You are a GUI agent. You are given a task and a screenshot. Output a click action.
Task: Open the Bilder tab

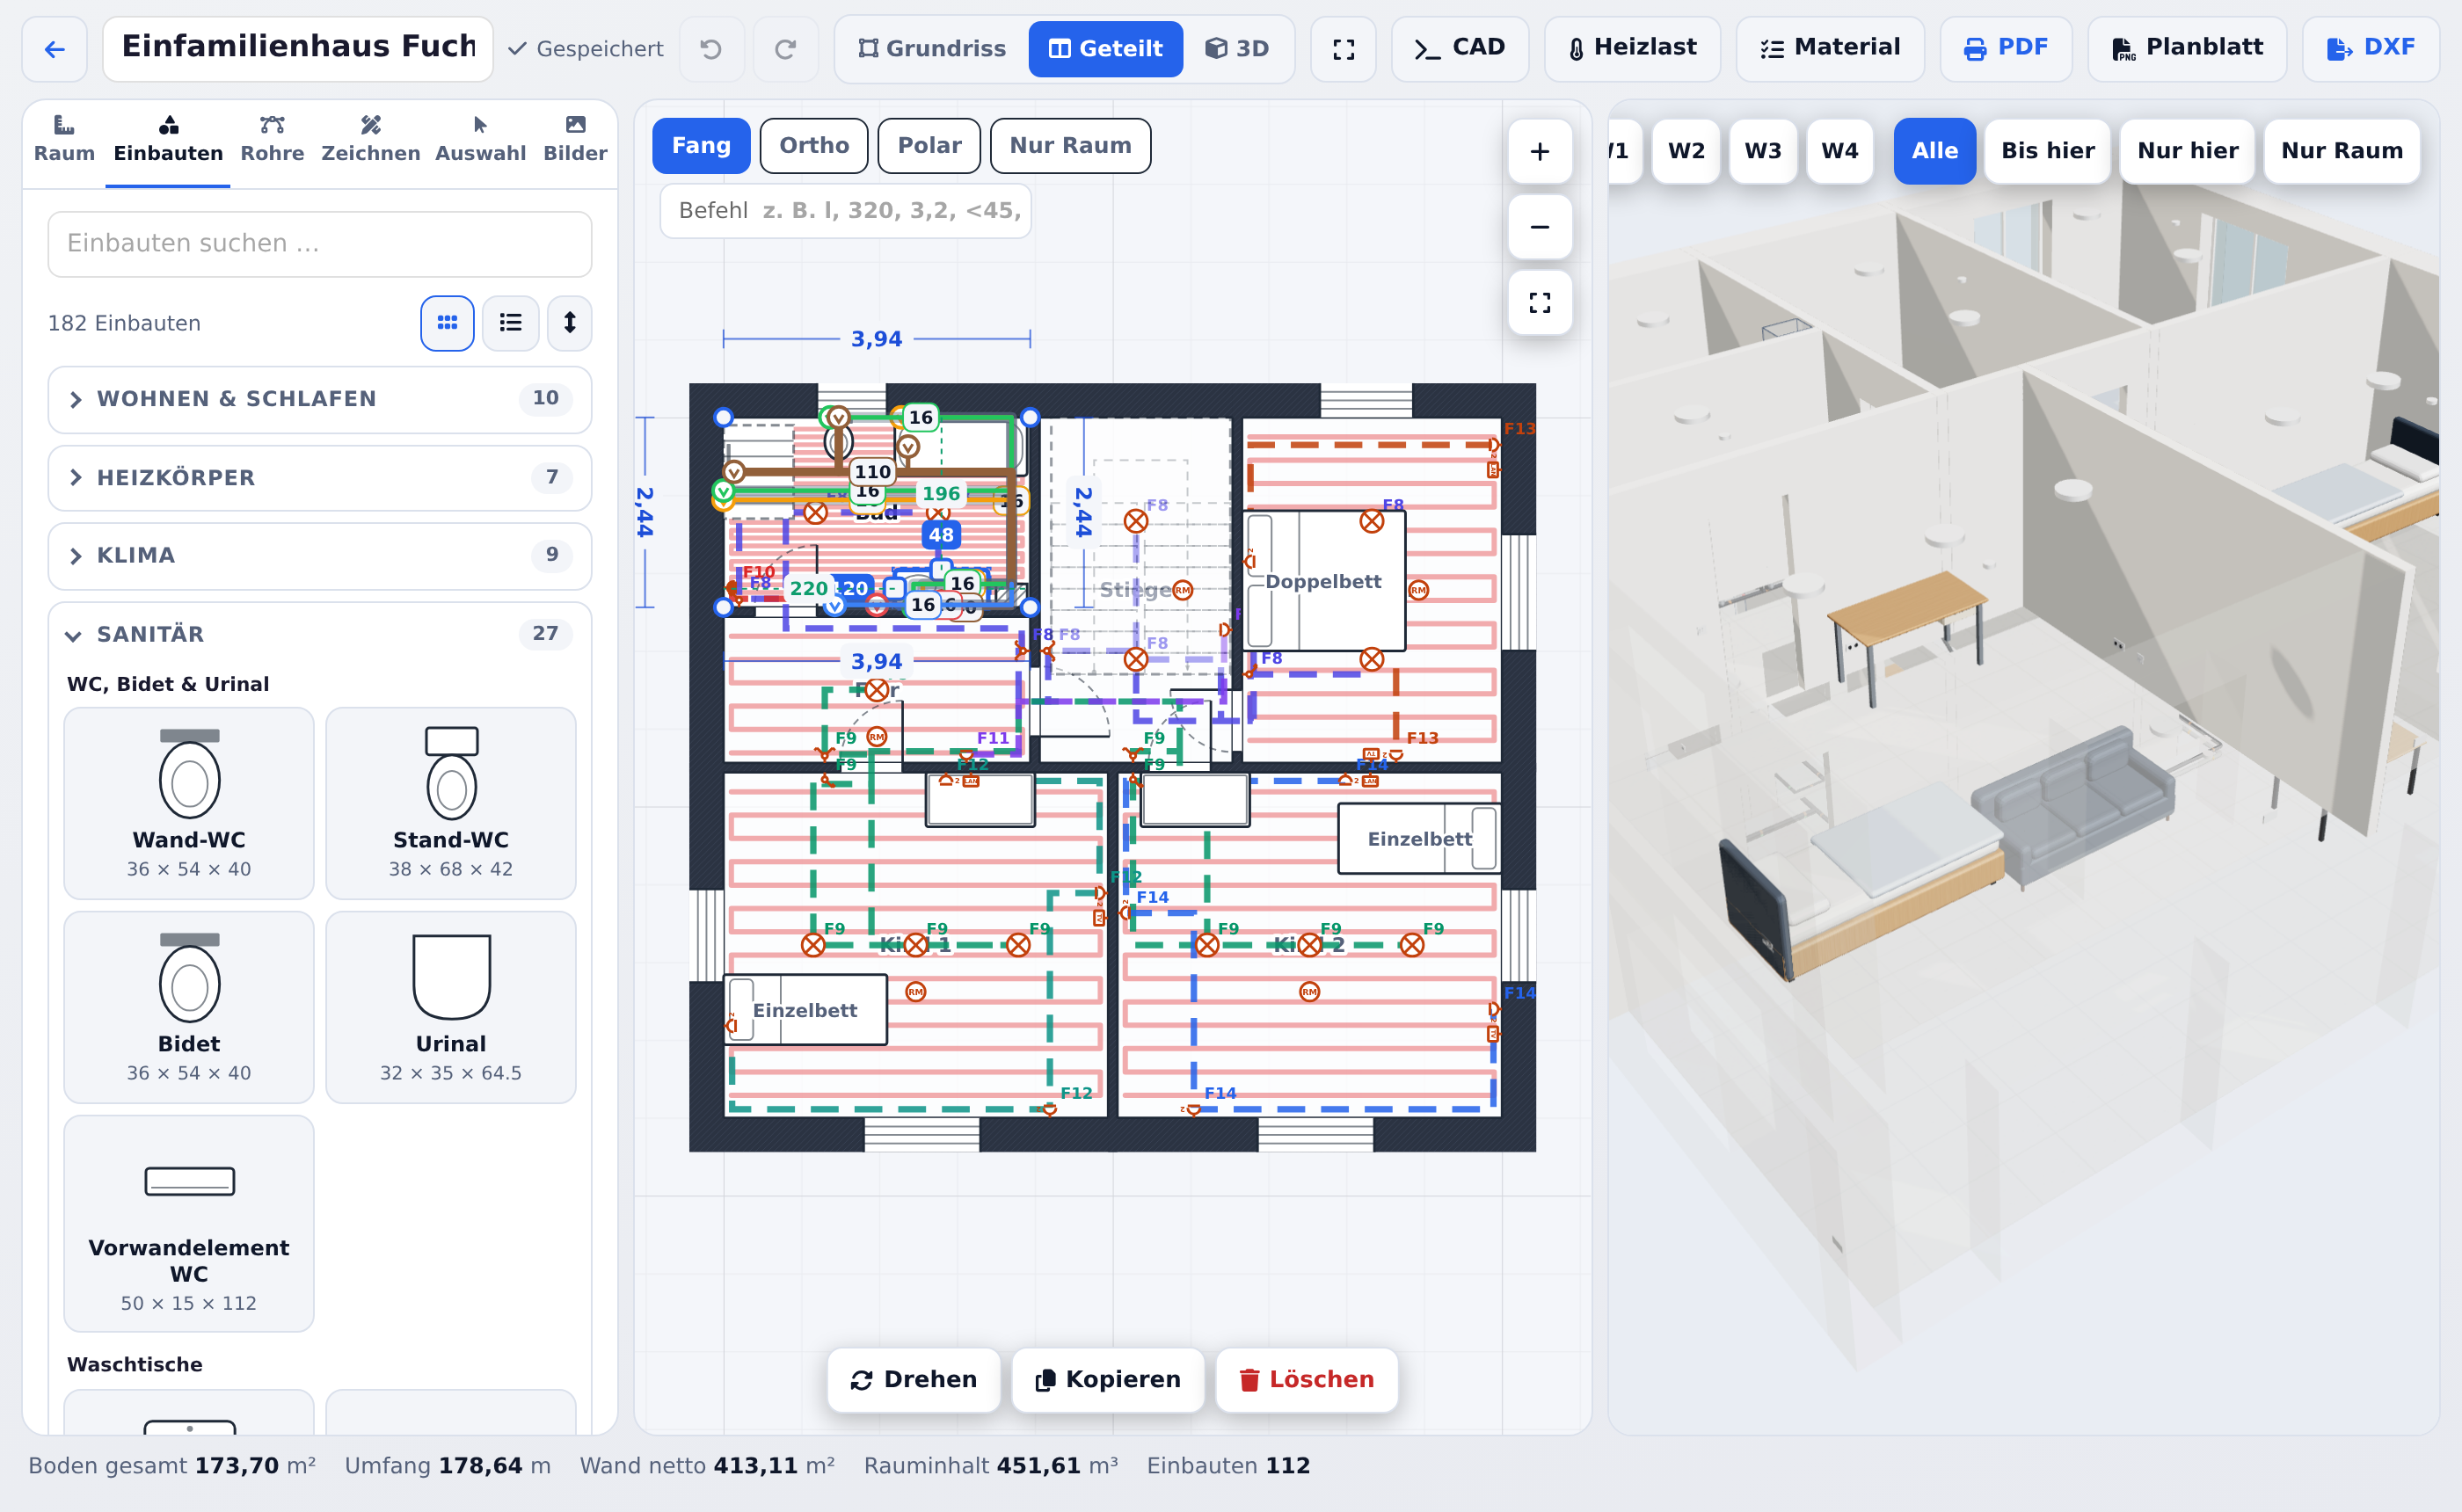[x=575, y=139]
